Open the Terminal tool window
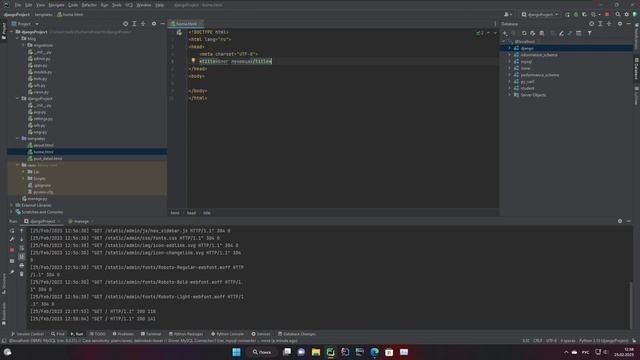640x360 pixels. [x=151, y=334]
